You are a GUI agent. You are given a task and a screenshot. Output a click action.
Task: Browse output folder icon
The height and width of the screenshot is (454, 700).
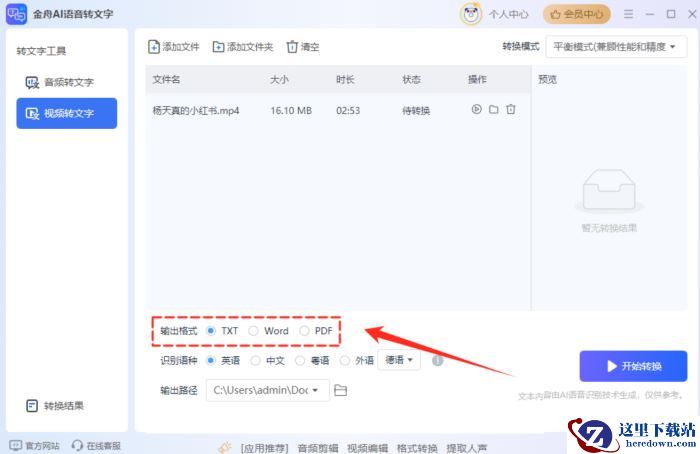(x=341, y=390)
